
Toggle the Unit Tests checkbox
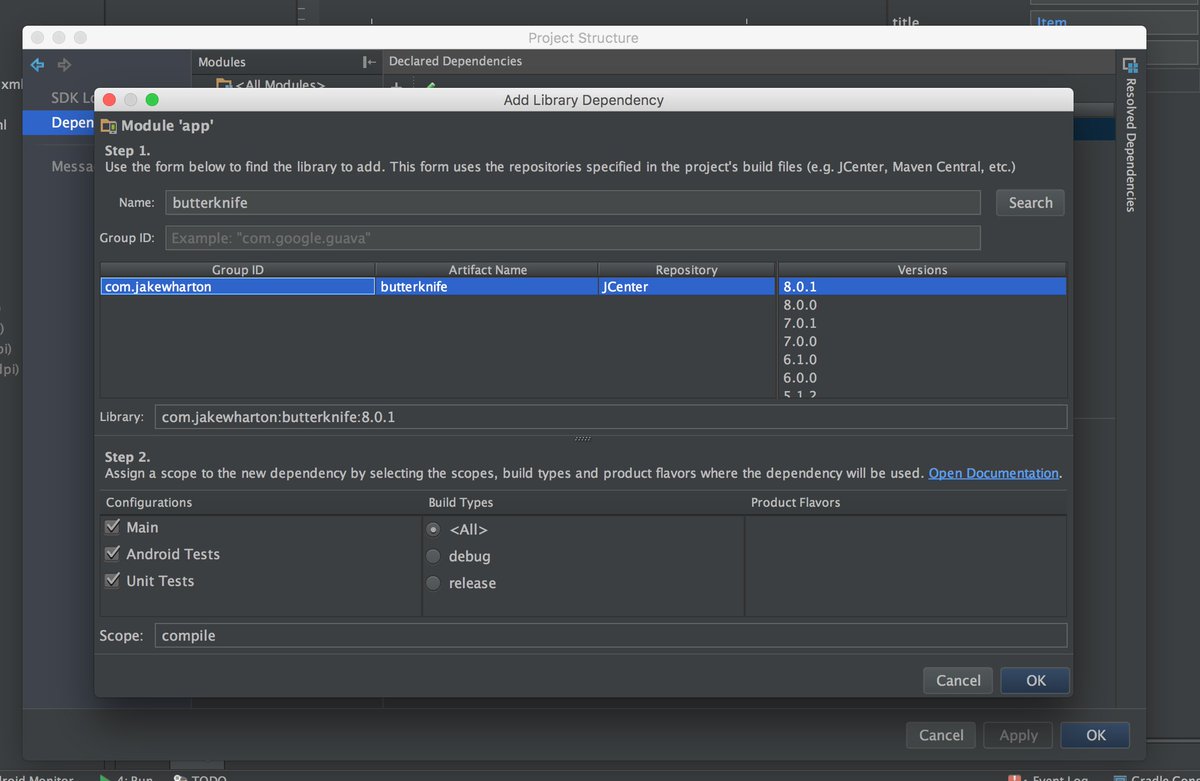point(112,581)
